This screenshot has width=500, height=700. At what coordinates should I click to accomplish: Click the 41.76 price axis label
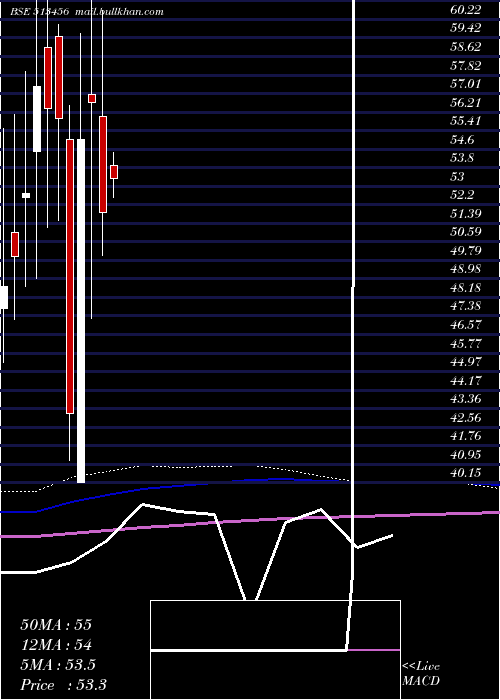tap(466, 436)
